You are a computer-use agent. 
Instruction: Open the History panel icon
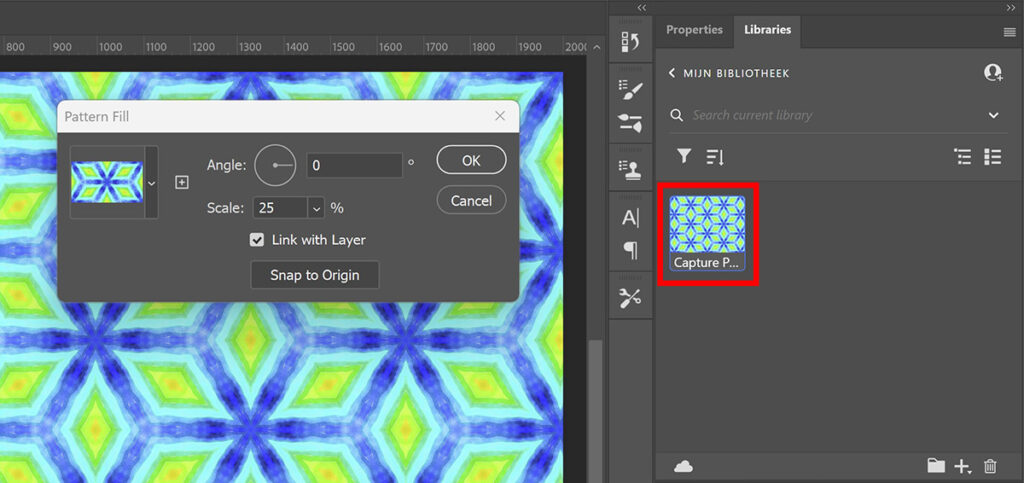tap(630, 42)
